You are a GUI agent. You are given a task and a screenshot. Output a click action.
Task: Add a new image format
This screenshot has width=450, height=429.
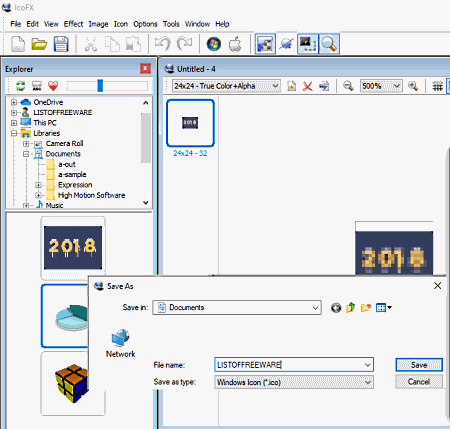pyautogui.click(x=292, y=86)
